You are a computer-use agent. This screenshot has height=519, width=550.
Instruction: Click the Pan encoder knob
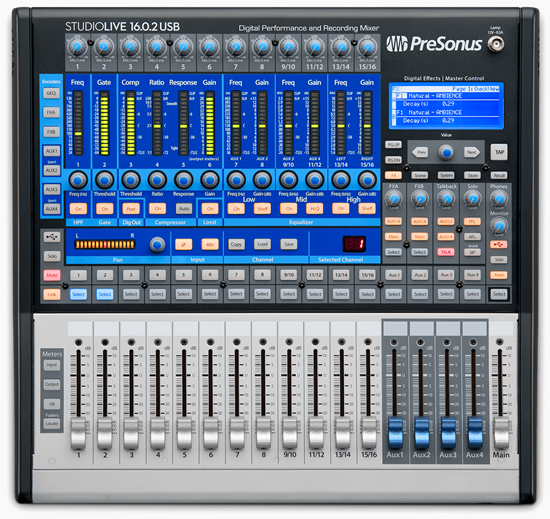coord(157,244)
